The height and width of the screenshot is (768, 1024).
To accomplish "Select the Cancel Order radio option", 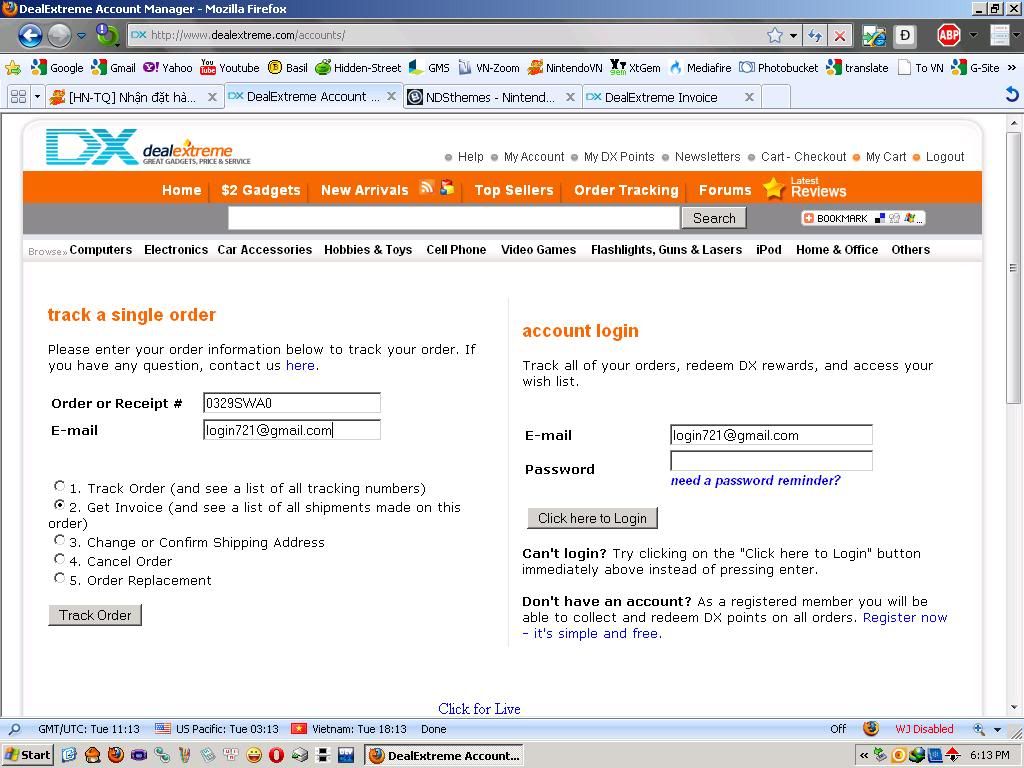I will (59, 559).
